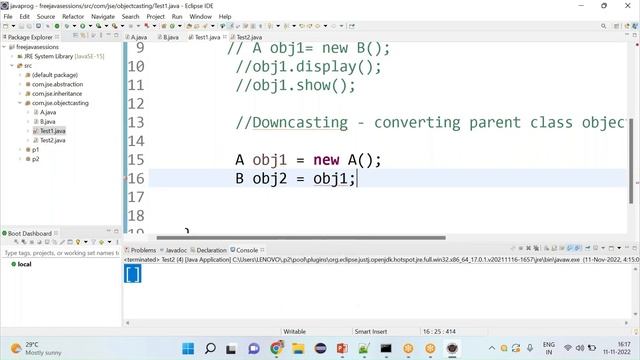Click the editor vertical scrollbar
Viewport: 640px width, 360px height.
(x=632, y=161)
